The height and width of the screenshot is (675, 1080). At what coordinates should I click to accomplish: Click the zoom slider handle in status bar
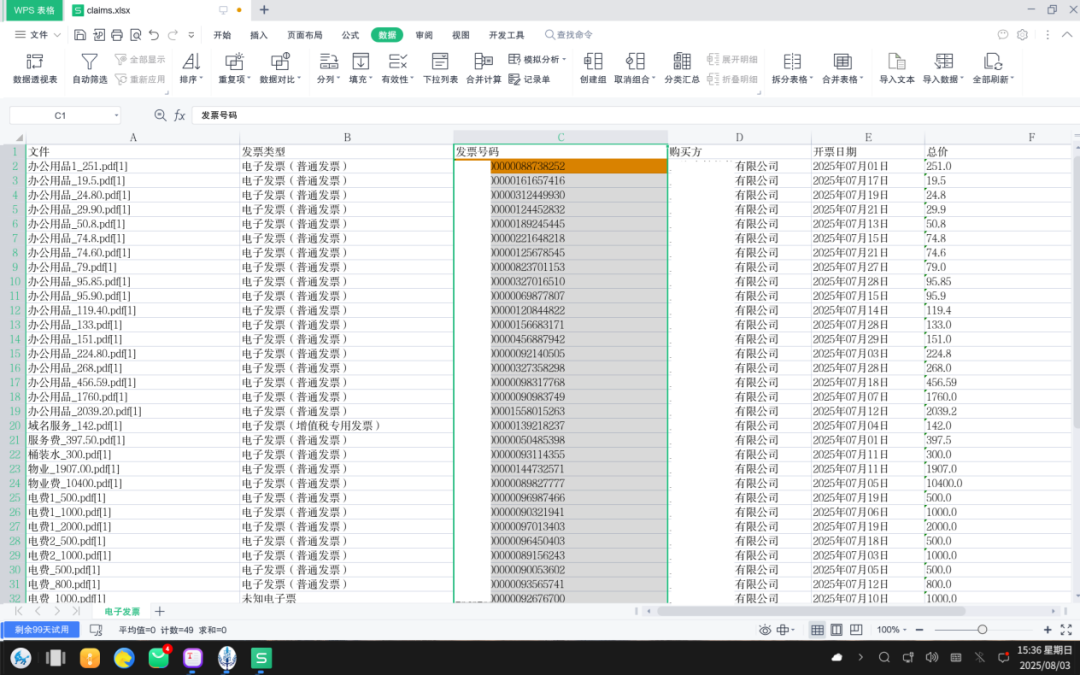tap(982, 630)
